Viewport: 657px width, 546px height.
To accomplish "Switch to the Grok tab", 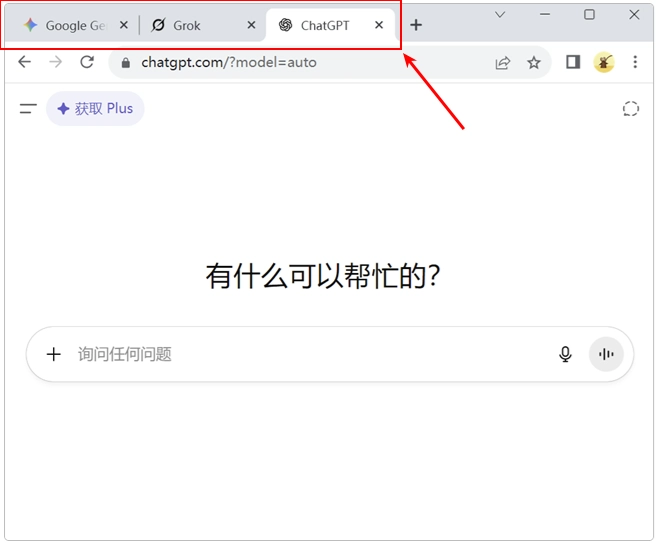I will click(203, 26).
